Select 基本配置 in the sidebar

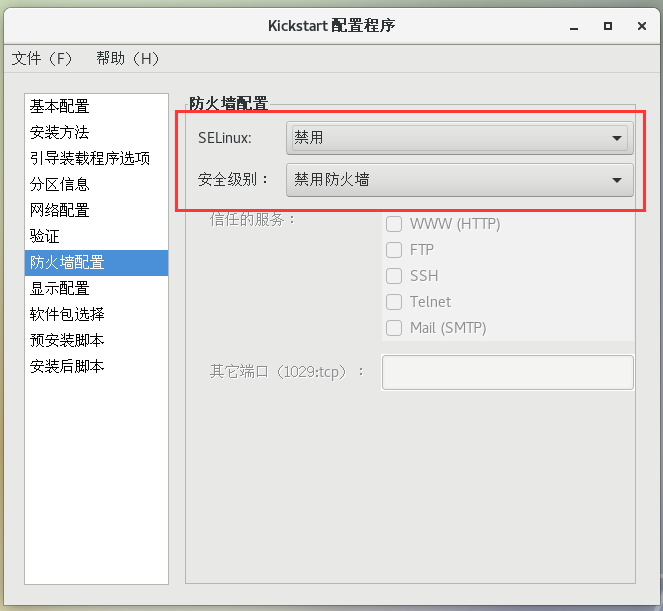(96, 107)
